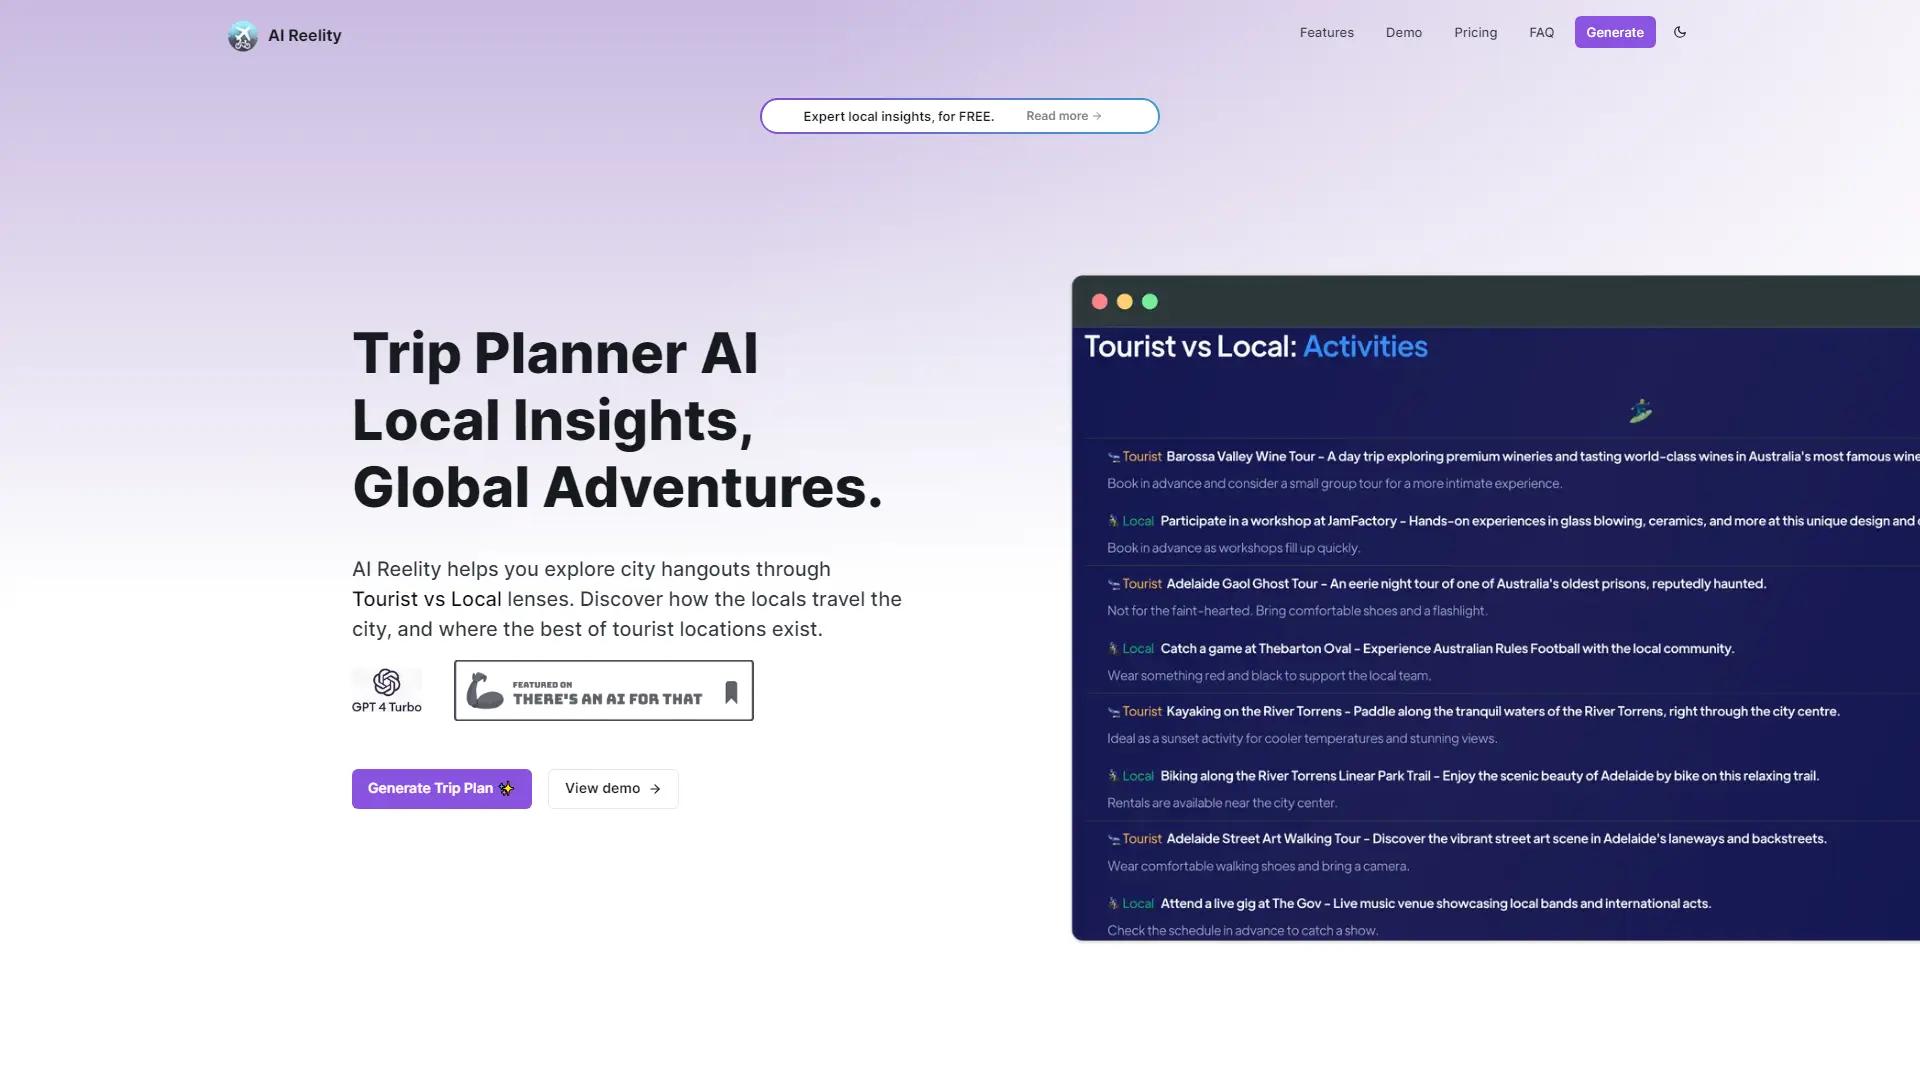Click the muscle arm icon on the AI badge
This screenshot has width=1920, height=1080.
click(x=485, y=690)
